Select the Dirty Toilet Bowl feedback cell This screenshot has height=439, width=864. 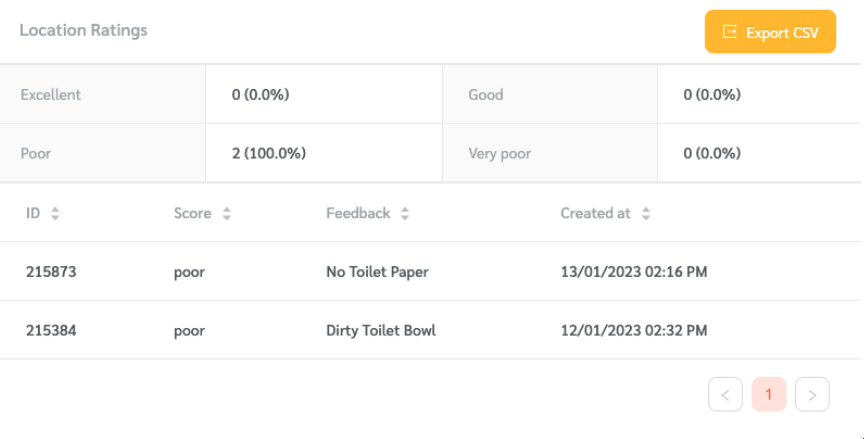pyautogui.click(x=381, y=330)
